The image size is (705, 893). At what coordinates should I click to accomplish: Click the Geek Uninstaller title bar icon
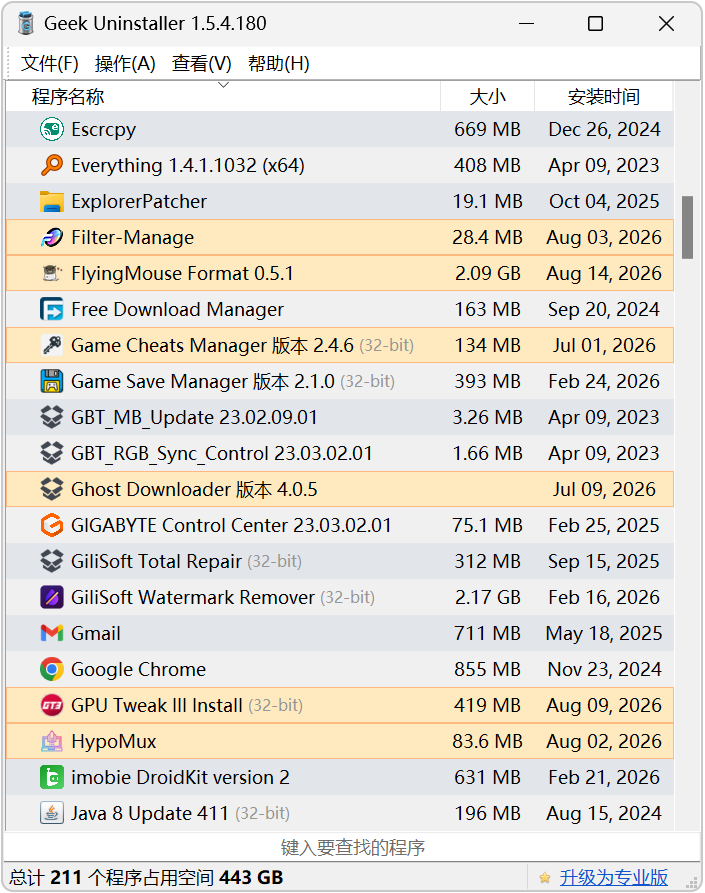coord(26,23)
